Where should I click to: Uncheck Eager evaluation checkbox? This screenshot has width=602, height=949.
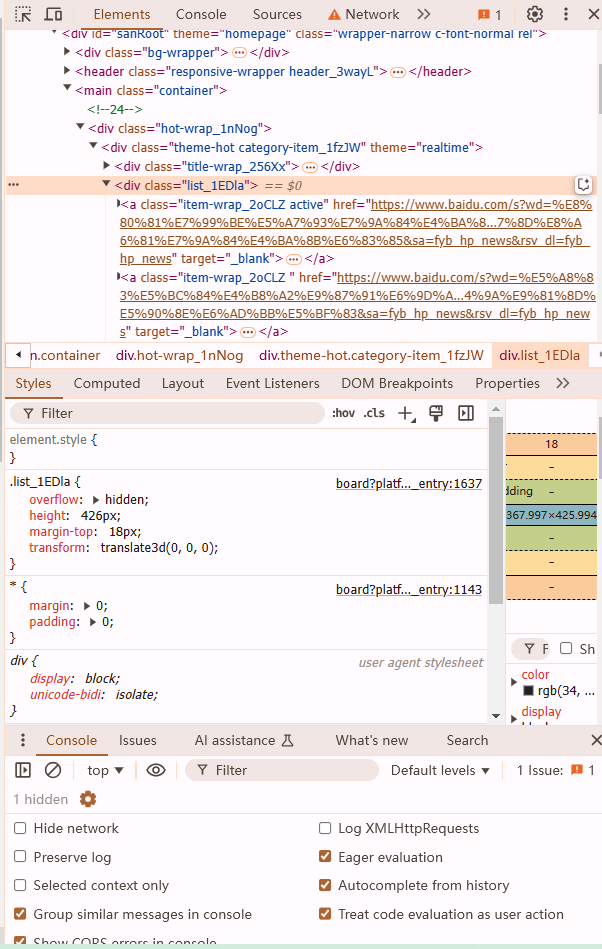325,857
